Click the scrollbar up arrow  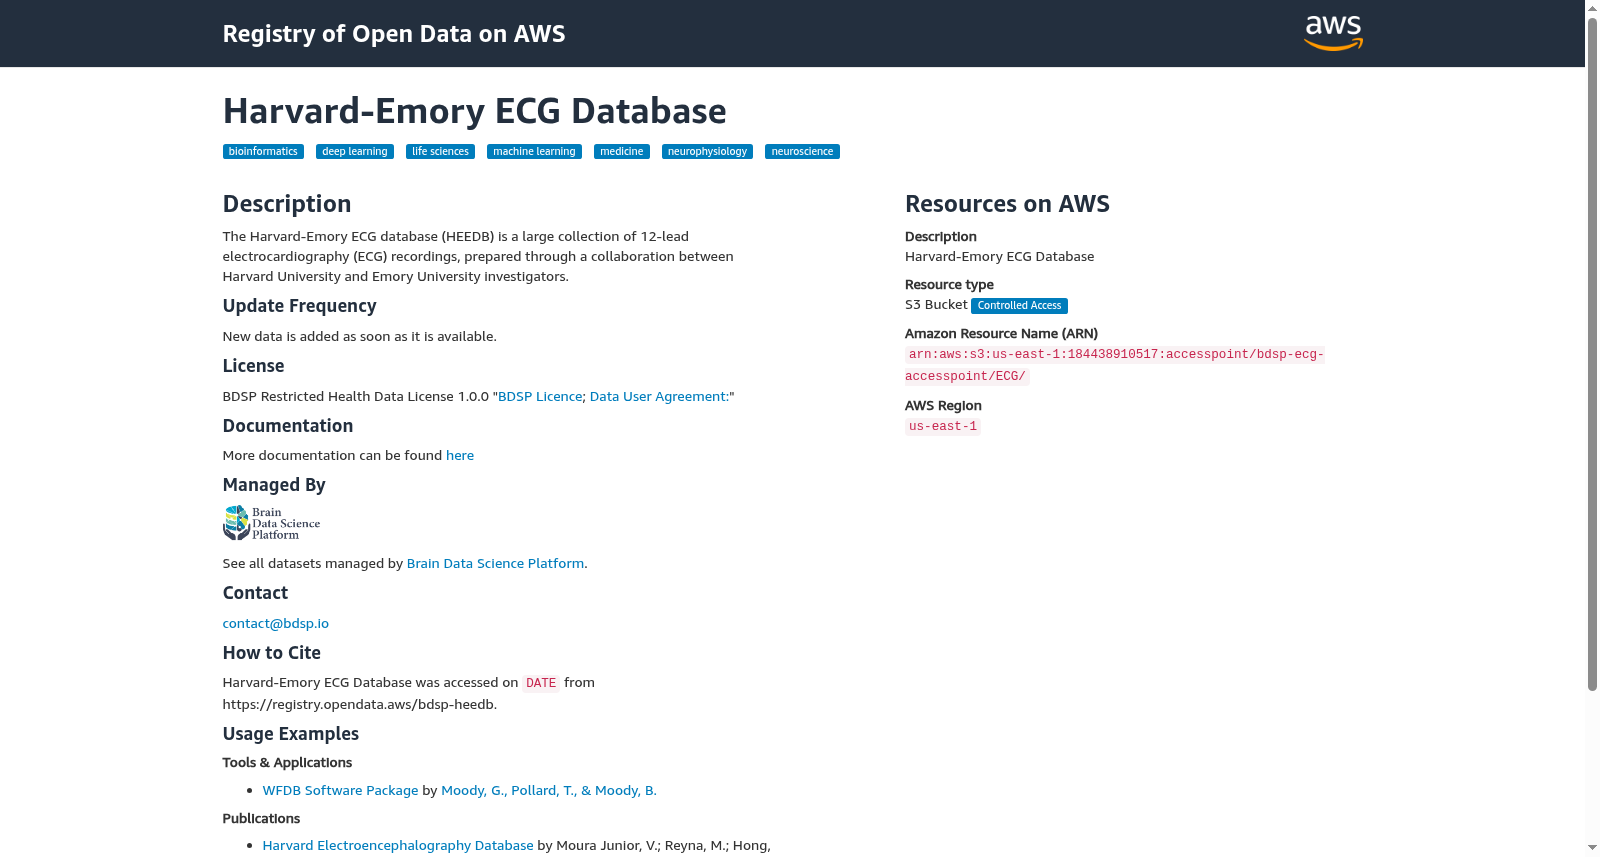[x=1592, y=8]
